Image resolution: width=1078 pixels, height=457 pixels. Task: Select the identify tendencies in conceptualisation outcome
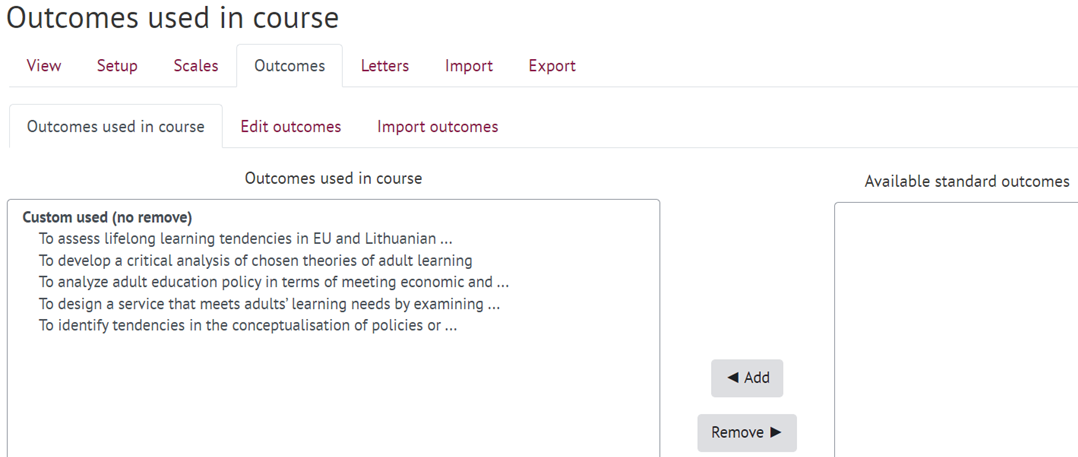point(248,325)
